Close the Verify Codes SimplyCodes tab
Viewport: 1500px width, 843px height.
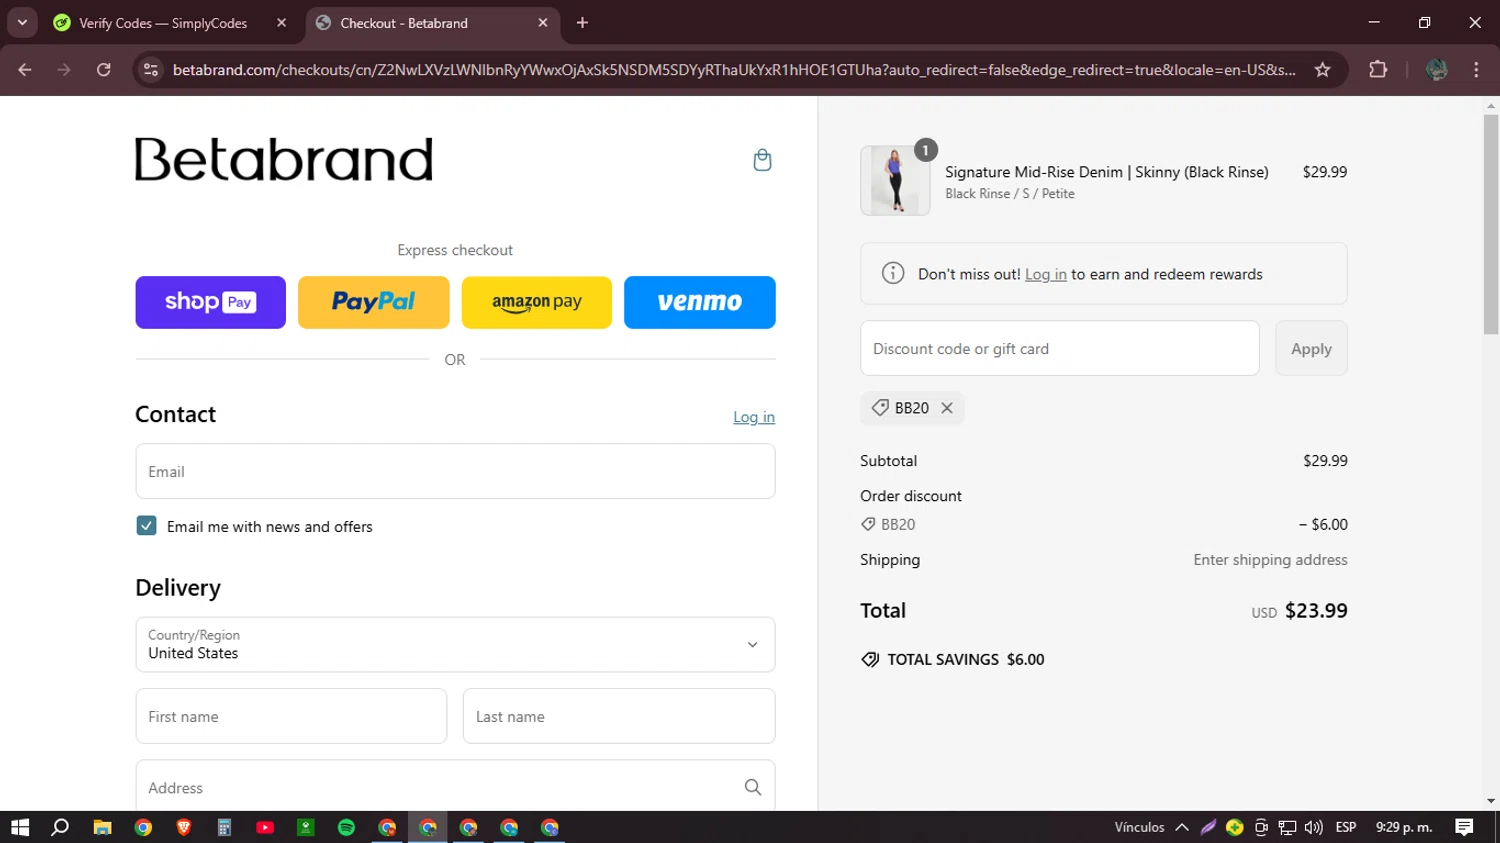point(281,23)
